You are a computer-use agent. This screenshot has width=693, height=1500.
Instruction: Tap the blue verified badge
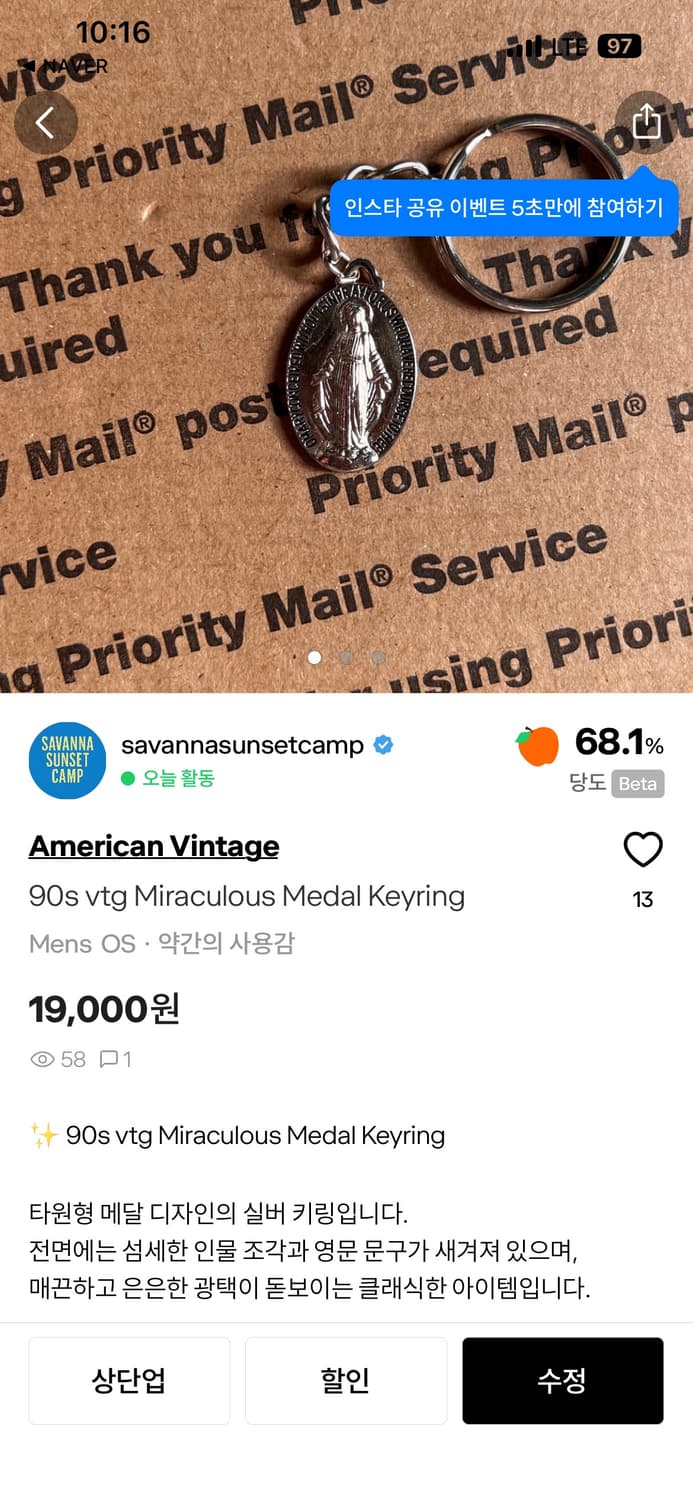383,746
